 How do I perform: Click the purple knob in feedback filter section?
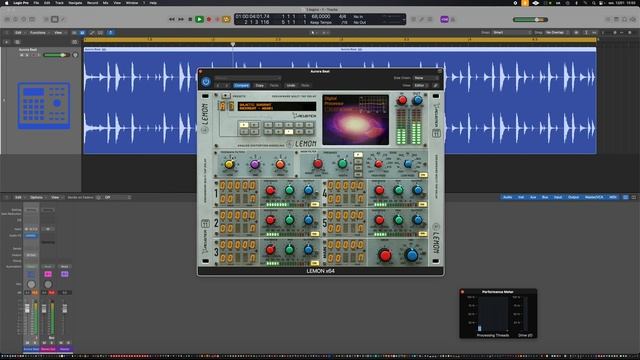[x=255, y=164]
